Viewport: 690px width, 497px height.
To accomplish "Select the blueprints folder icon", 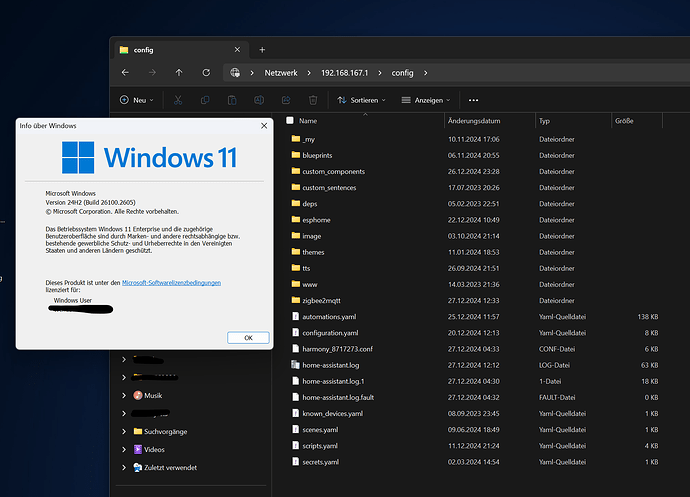I will click(x=296, y=155).
